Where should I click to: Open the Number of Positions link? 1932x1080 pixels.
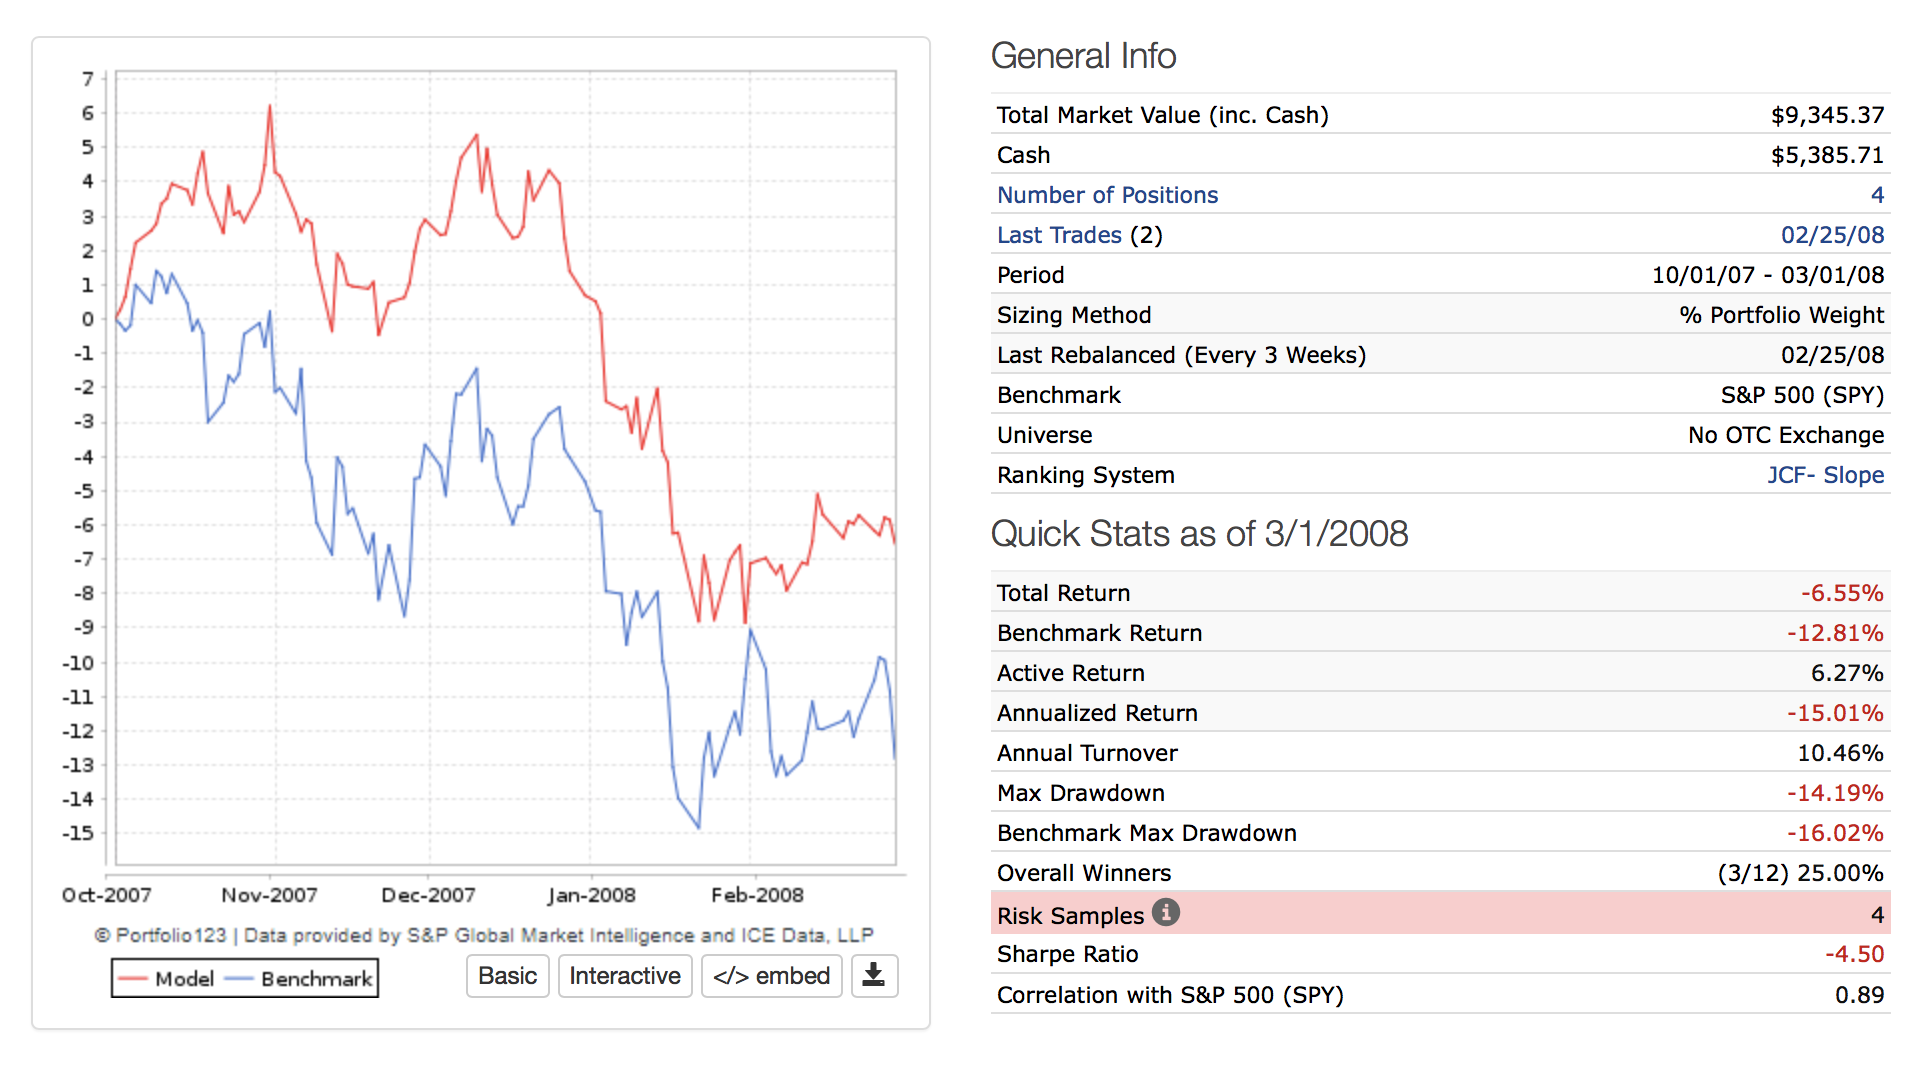click(1107, 195)
